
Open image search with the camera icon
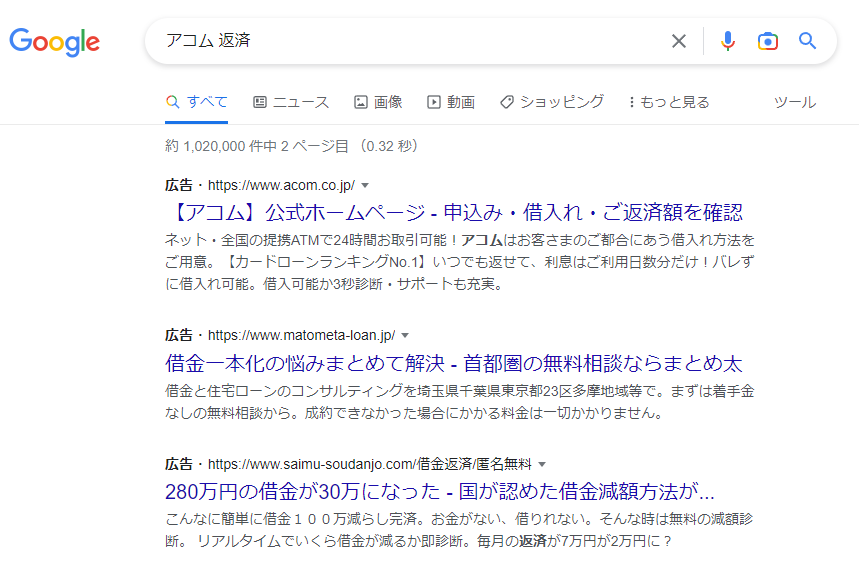768,41
